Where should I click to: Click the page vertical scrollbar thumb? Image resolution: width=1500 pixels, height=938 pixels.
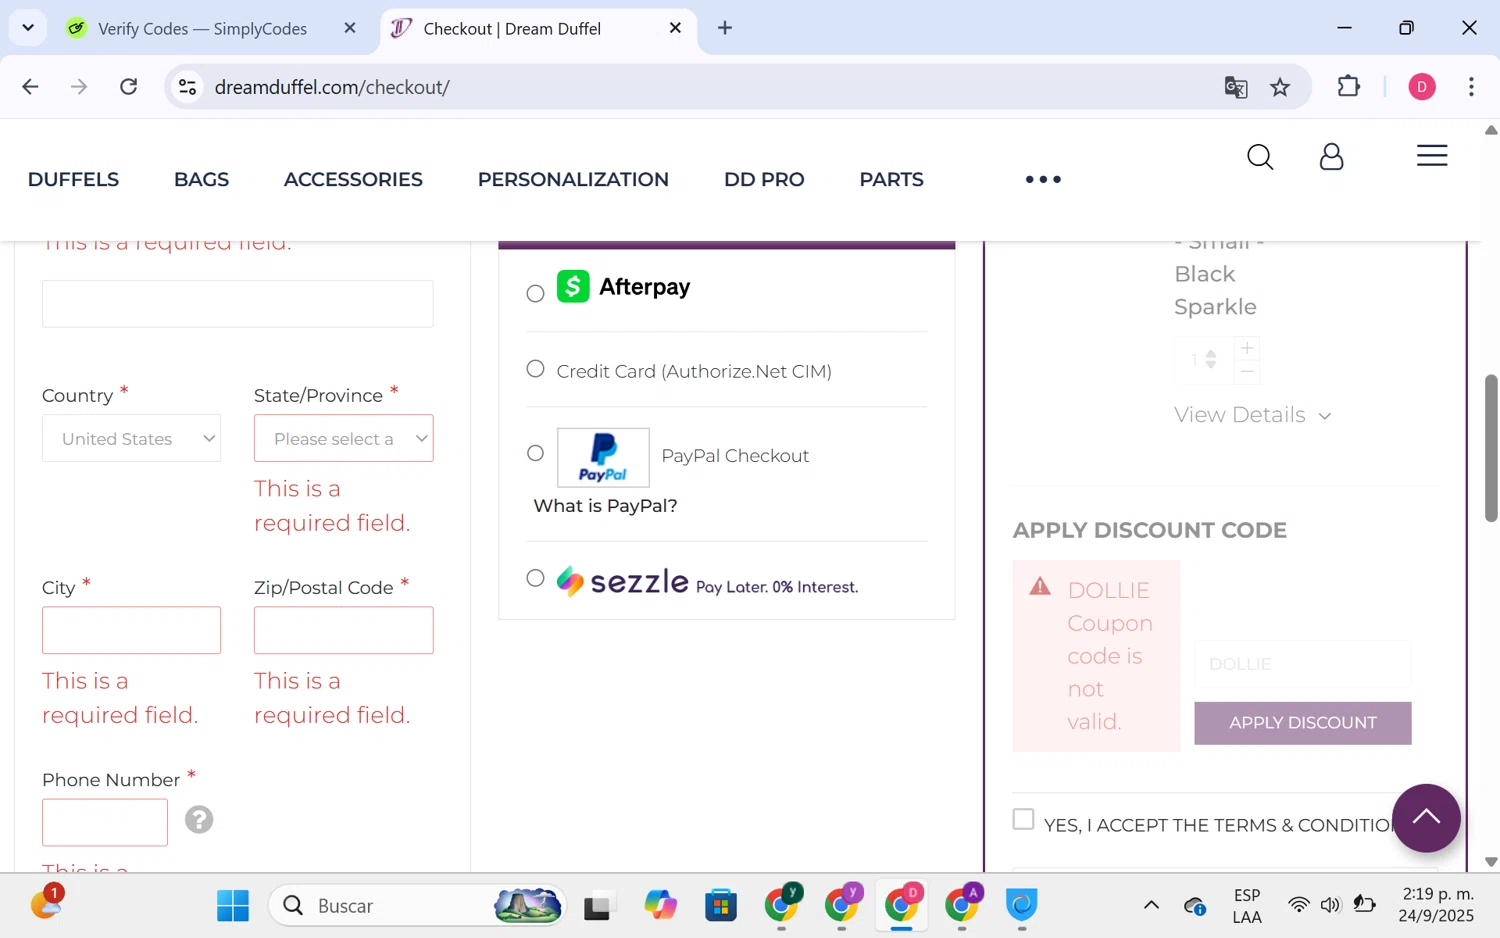[x=1491, y=448]
